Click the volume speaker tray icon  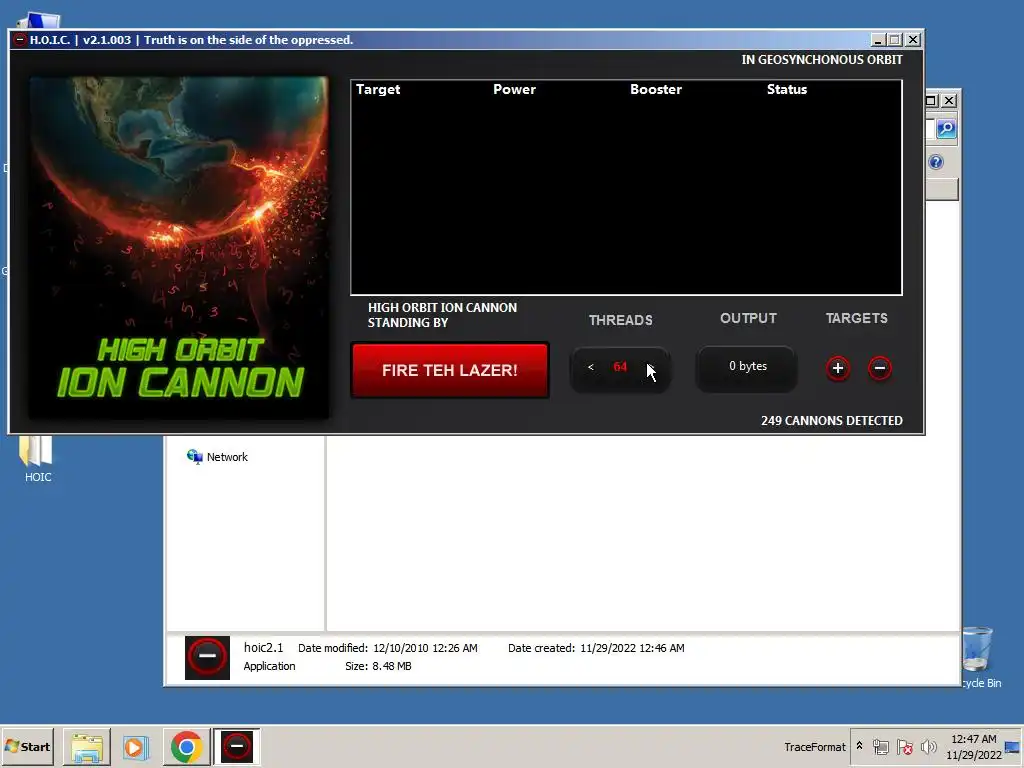(928, 746)
